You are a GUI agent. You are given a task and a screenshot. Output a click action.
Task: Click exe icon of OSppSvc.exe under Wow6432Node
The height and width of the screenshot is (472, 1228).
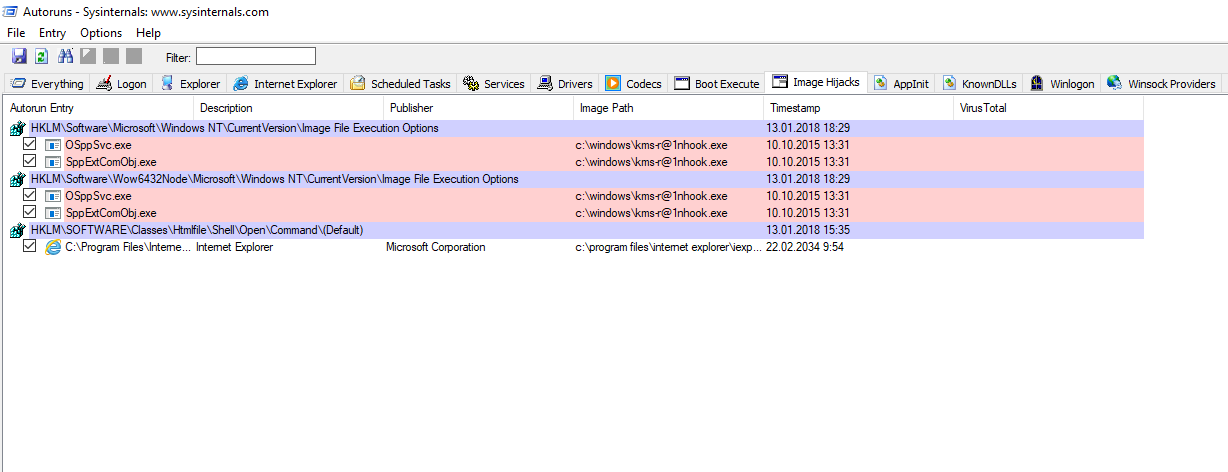pyautogui.click(x=53, y=196)
